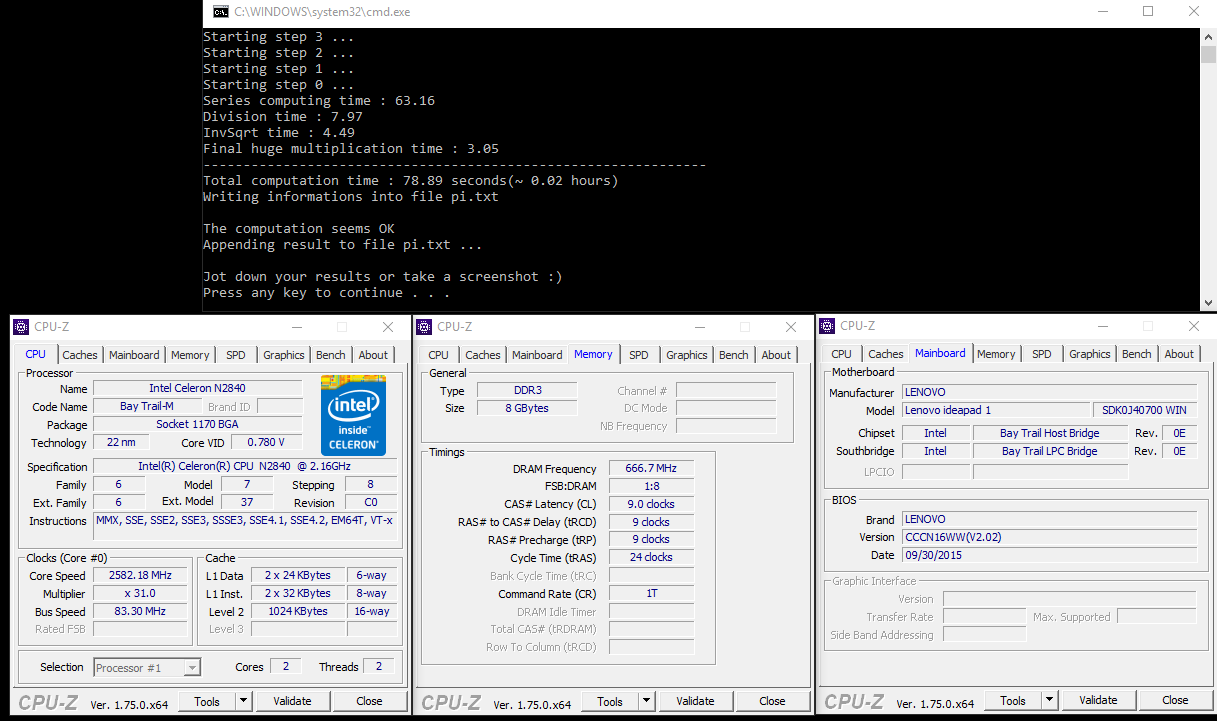Open Tools dropdown arrow in Mainboard window
This screenshot has width=1217, height=721.
tap(1049, 700)
